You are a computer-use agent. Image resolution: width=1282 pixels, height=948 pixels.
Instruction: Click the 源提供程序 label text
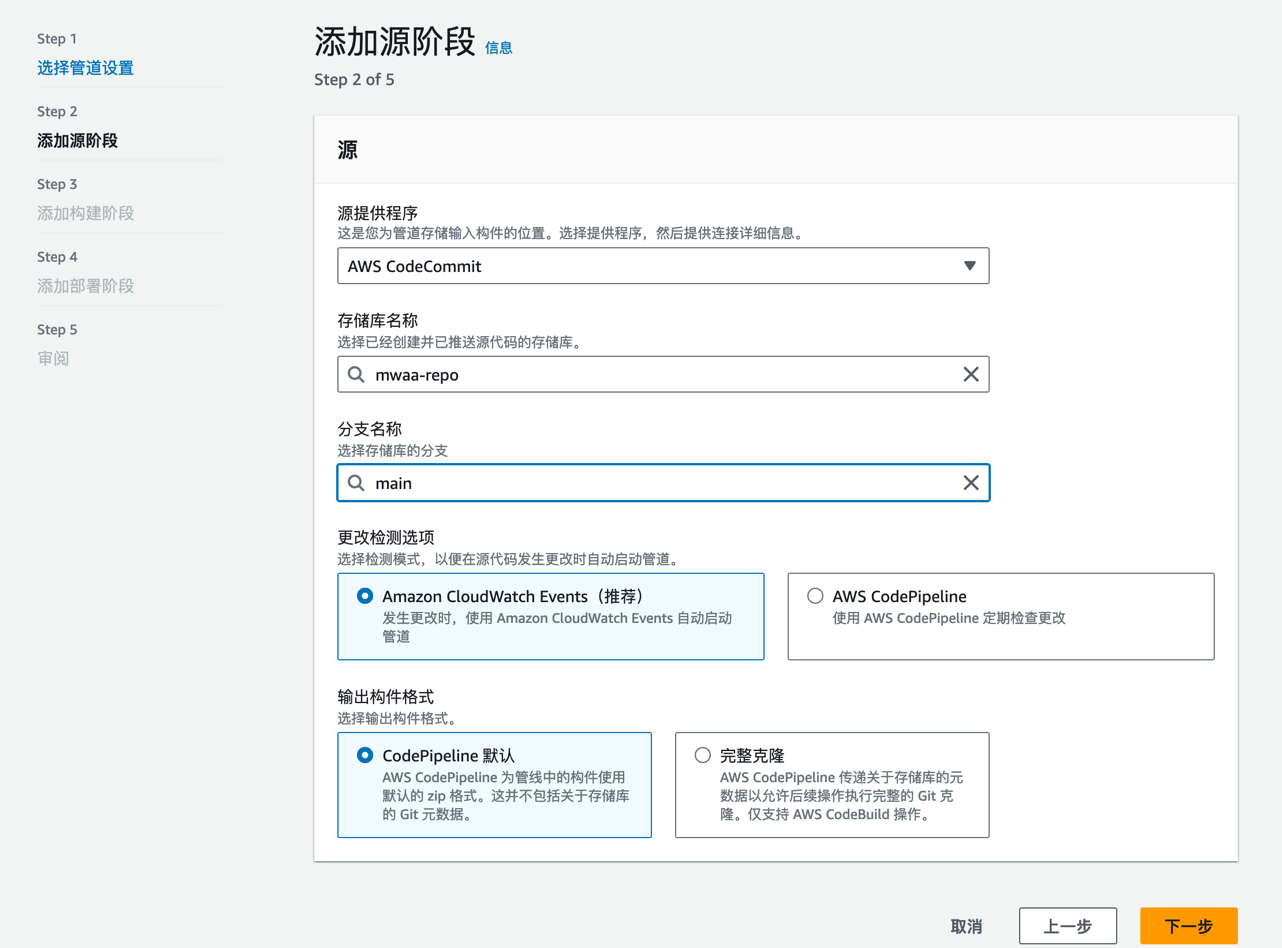[378, 213]
